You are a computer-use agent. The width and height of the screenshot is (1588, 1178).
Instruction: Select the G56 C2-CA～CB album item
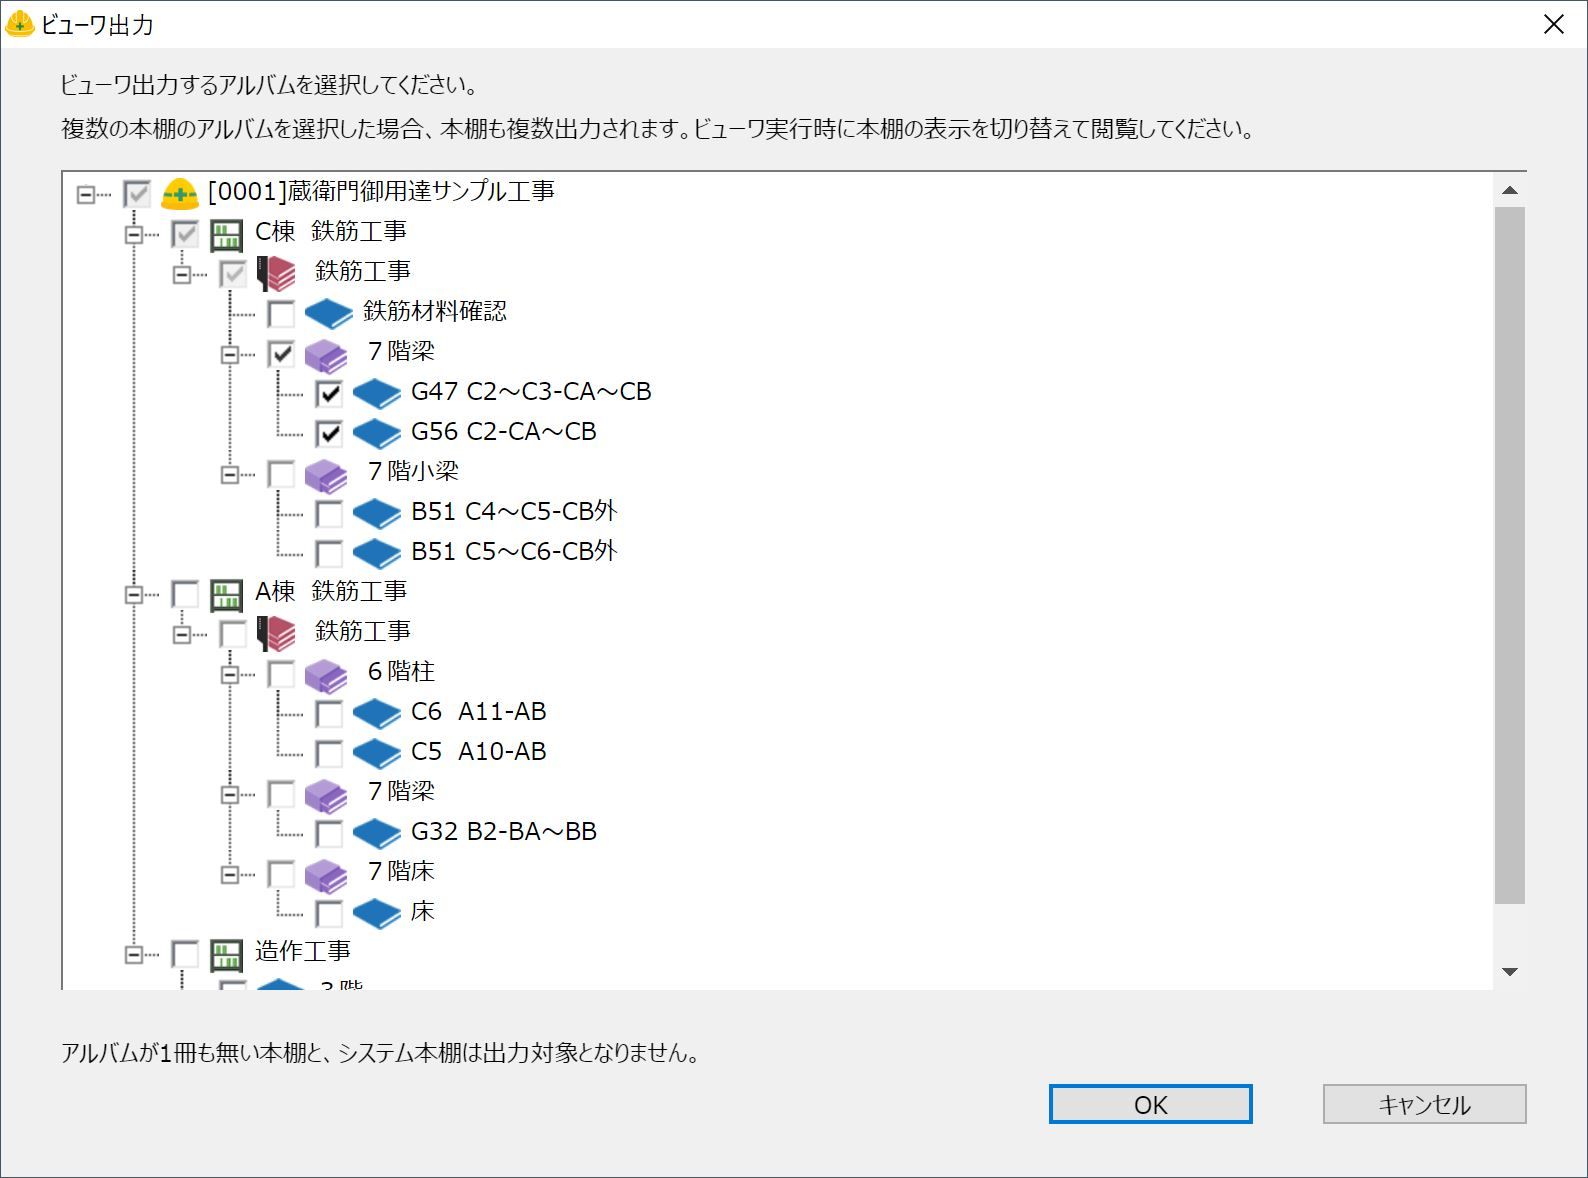(x=503, y=432)
